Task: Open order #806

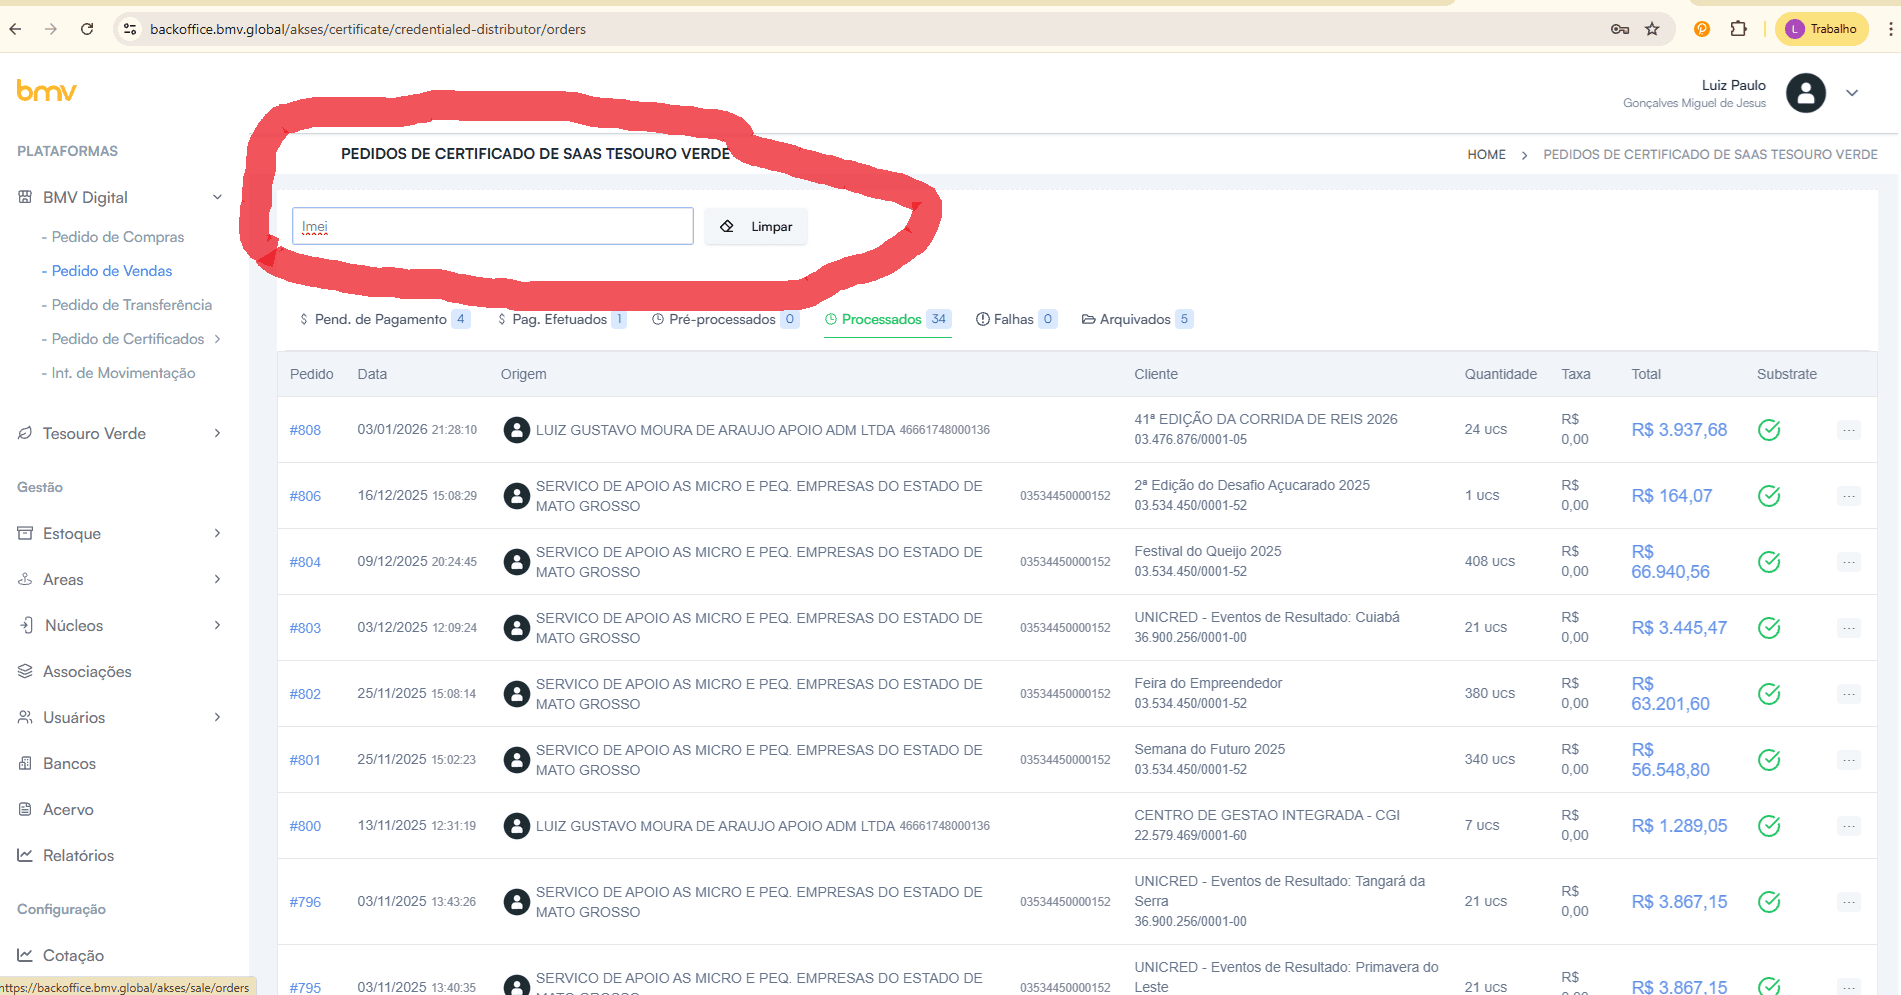Action: click(x=305, y=496)
